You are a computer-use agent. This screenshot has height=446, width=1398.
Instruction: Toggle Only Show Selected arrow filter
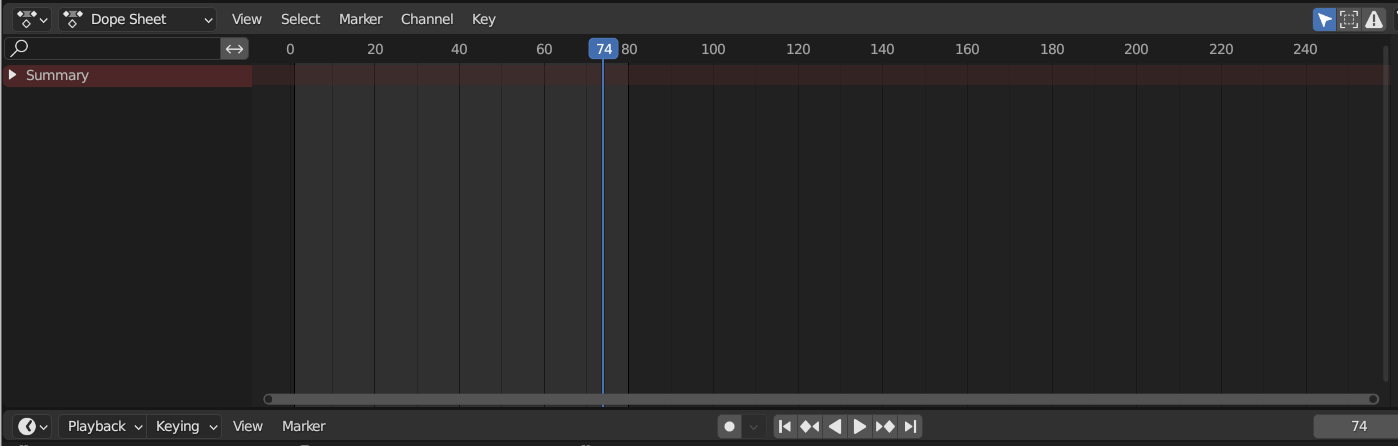[x=1324, y=19]
